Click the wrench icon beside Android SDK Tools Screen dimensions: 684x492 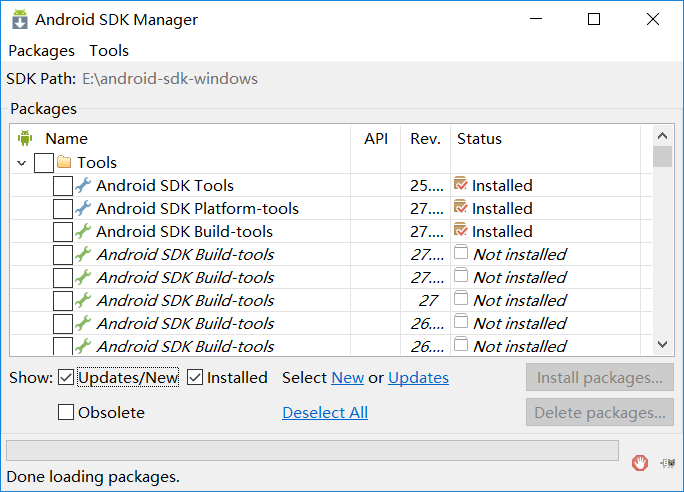(x=83, y=185)
